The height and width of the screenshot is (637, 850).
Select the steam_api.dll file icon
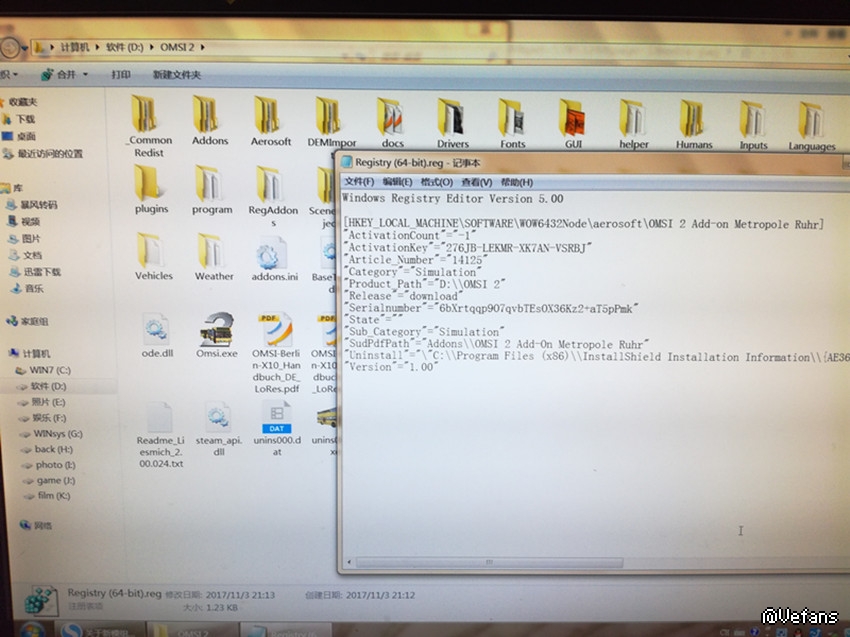click(x=218, y=420)
